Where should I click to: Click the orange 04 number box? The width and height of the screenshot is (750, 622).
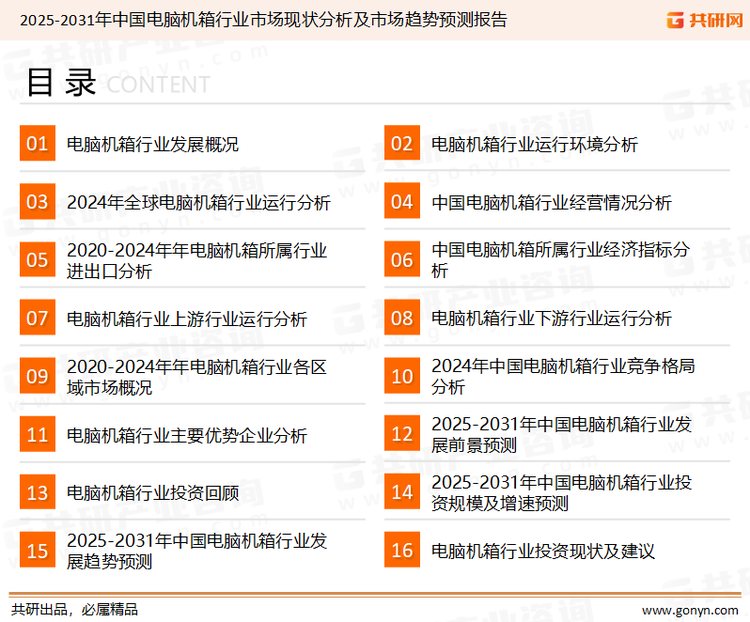(402, 201)
